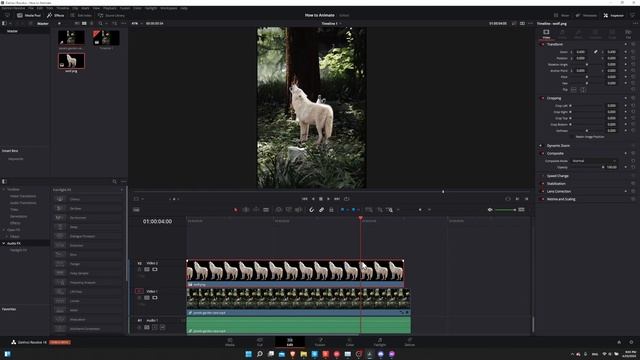Screen dimensions: 640x360
Task: Toggle linked selection chain icon
Action: [321, 210]
